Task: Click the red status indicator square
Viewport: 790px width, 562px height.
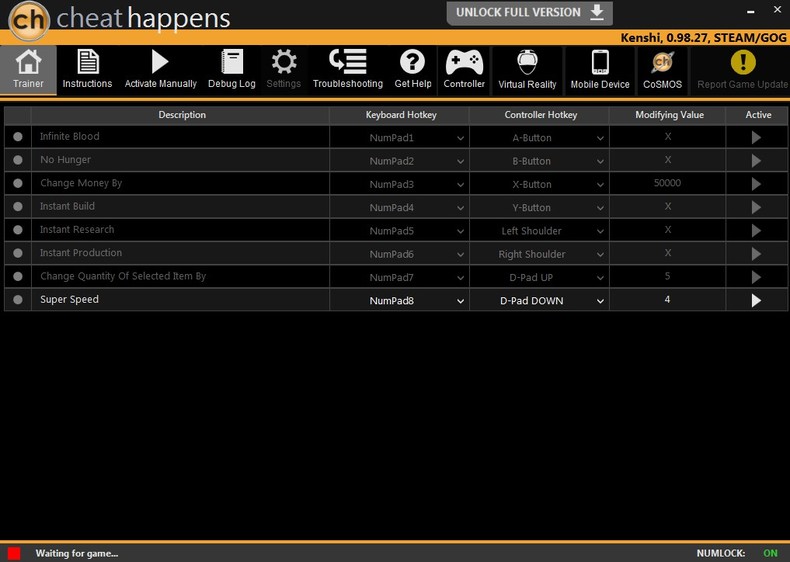Action: click(14, 553)
